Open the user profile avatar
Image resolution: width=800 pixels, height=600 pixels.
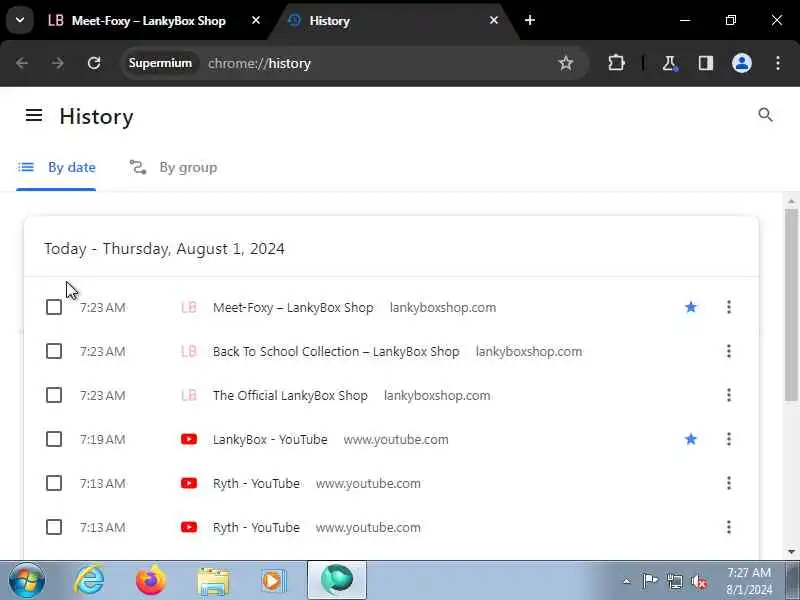coord(741,63)
